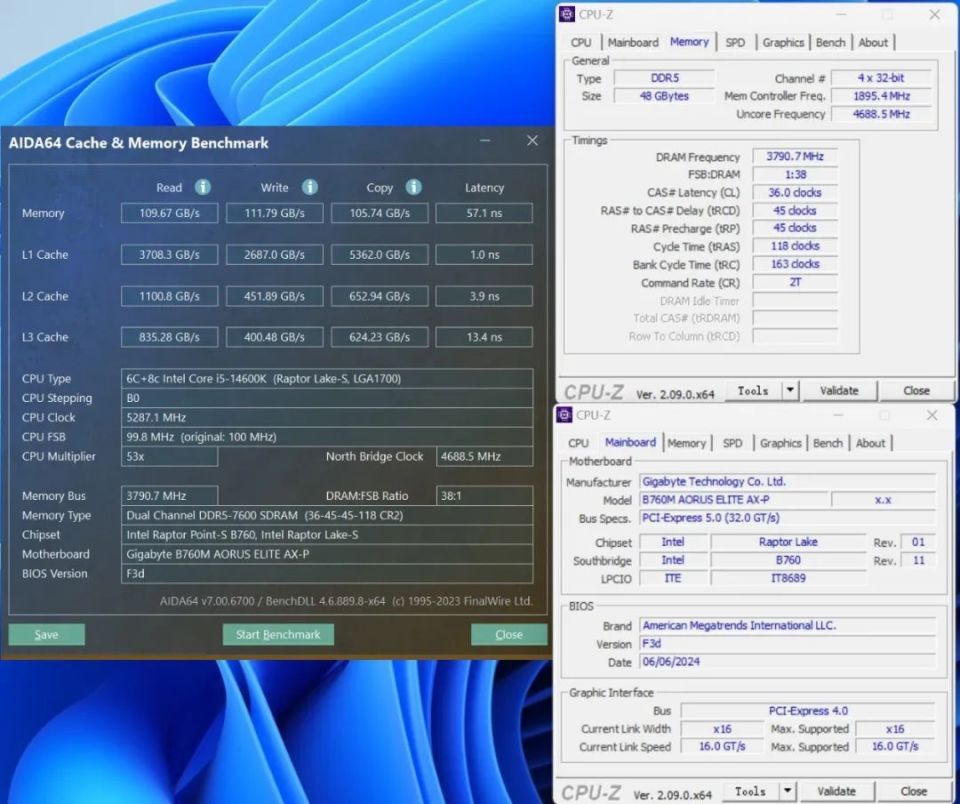Click L2 Cache Write value 451.89 GB/s
This screenshot has height=804, width=960.
(x=274, y=296)
